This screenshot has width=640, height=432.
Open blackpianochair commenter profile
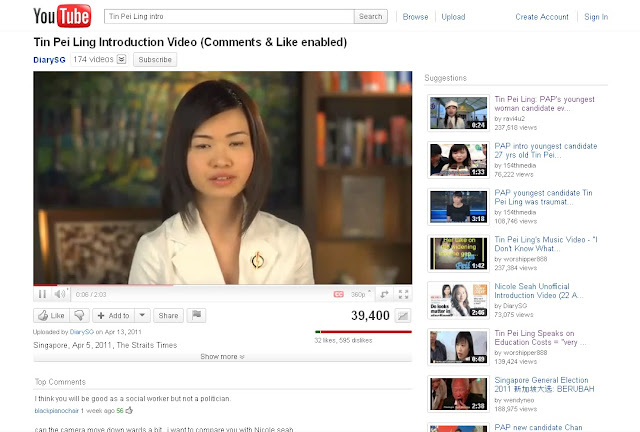click(56, 411)
